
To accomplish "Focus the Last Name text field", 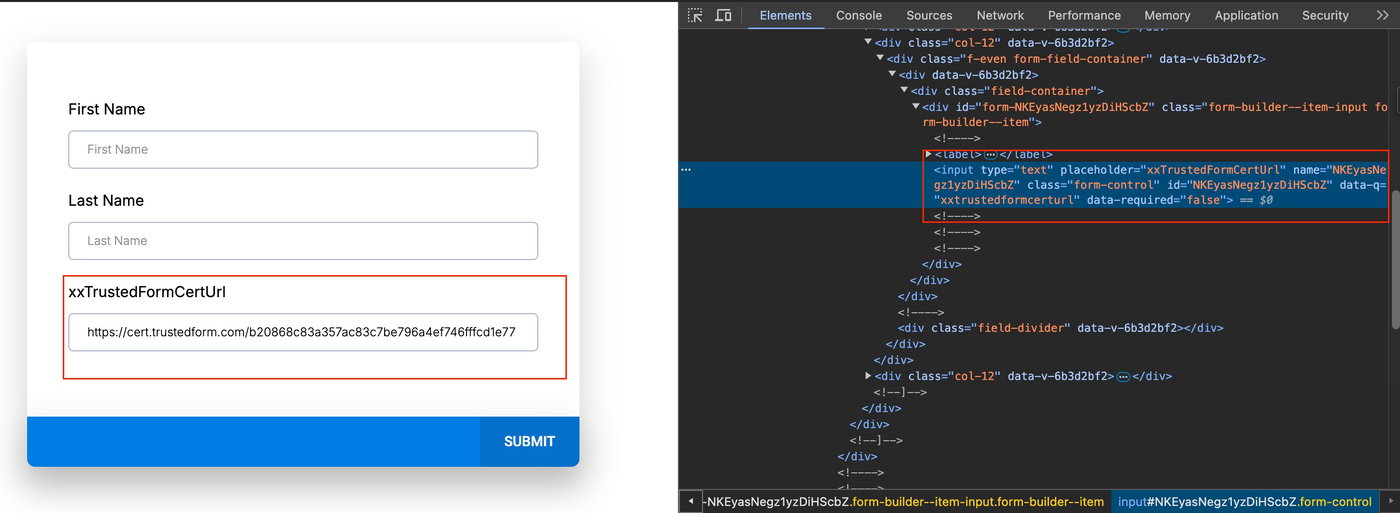I will click(303, 241).
